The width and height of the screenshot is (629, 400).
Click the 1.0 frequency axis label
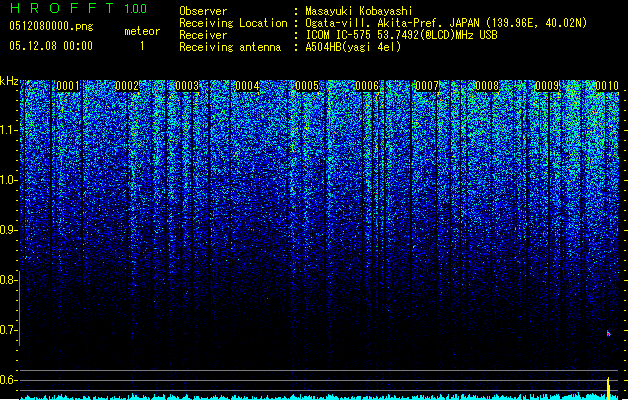[8, 180]
